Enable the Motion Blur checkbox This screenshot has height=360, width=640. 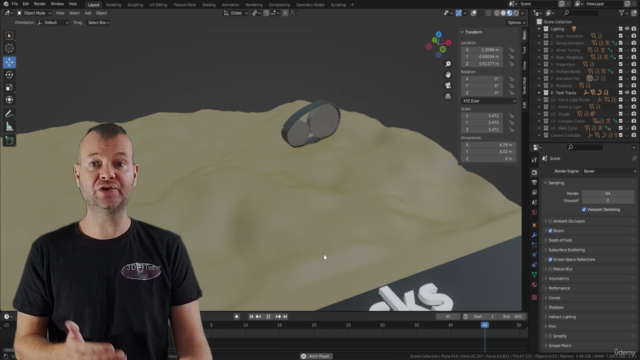[550, 269]
